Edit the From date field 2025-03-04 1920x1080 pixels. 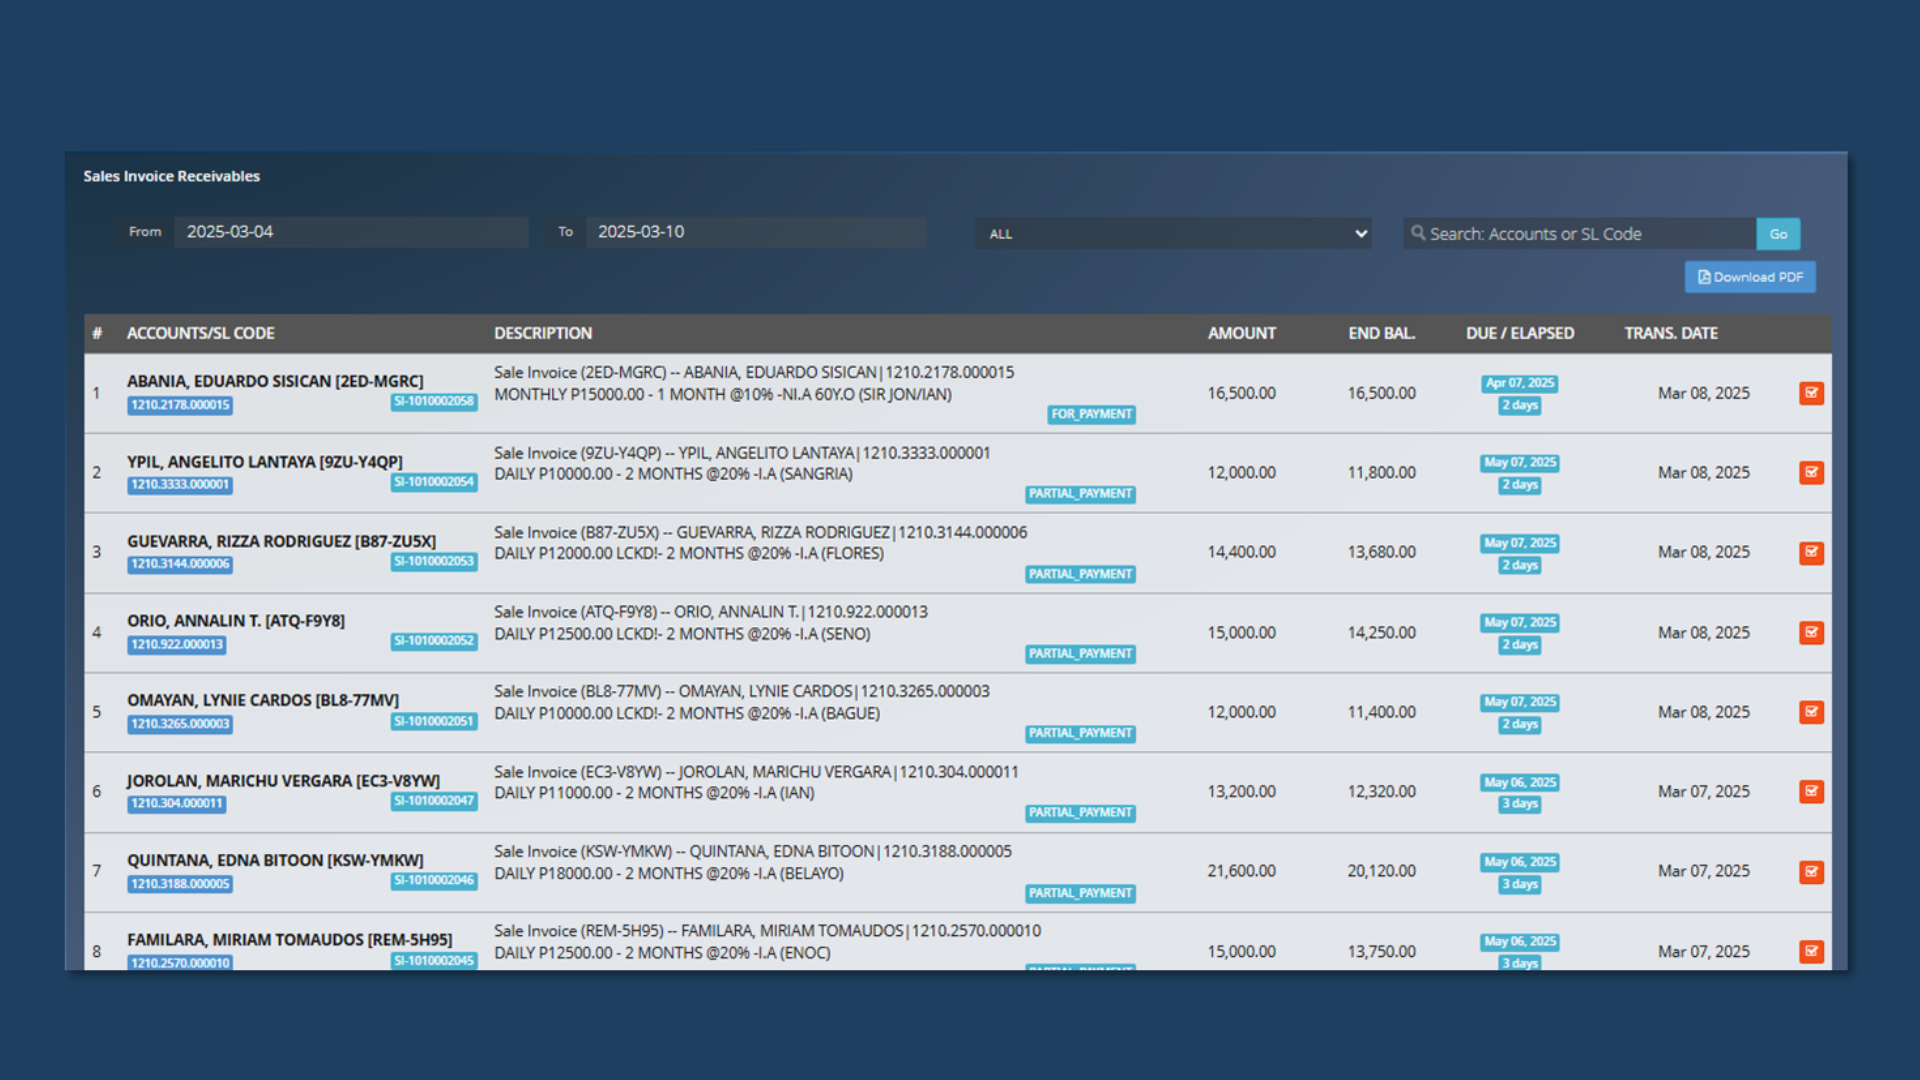pos(350,231)
